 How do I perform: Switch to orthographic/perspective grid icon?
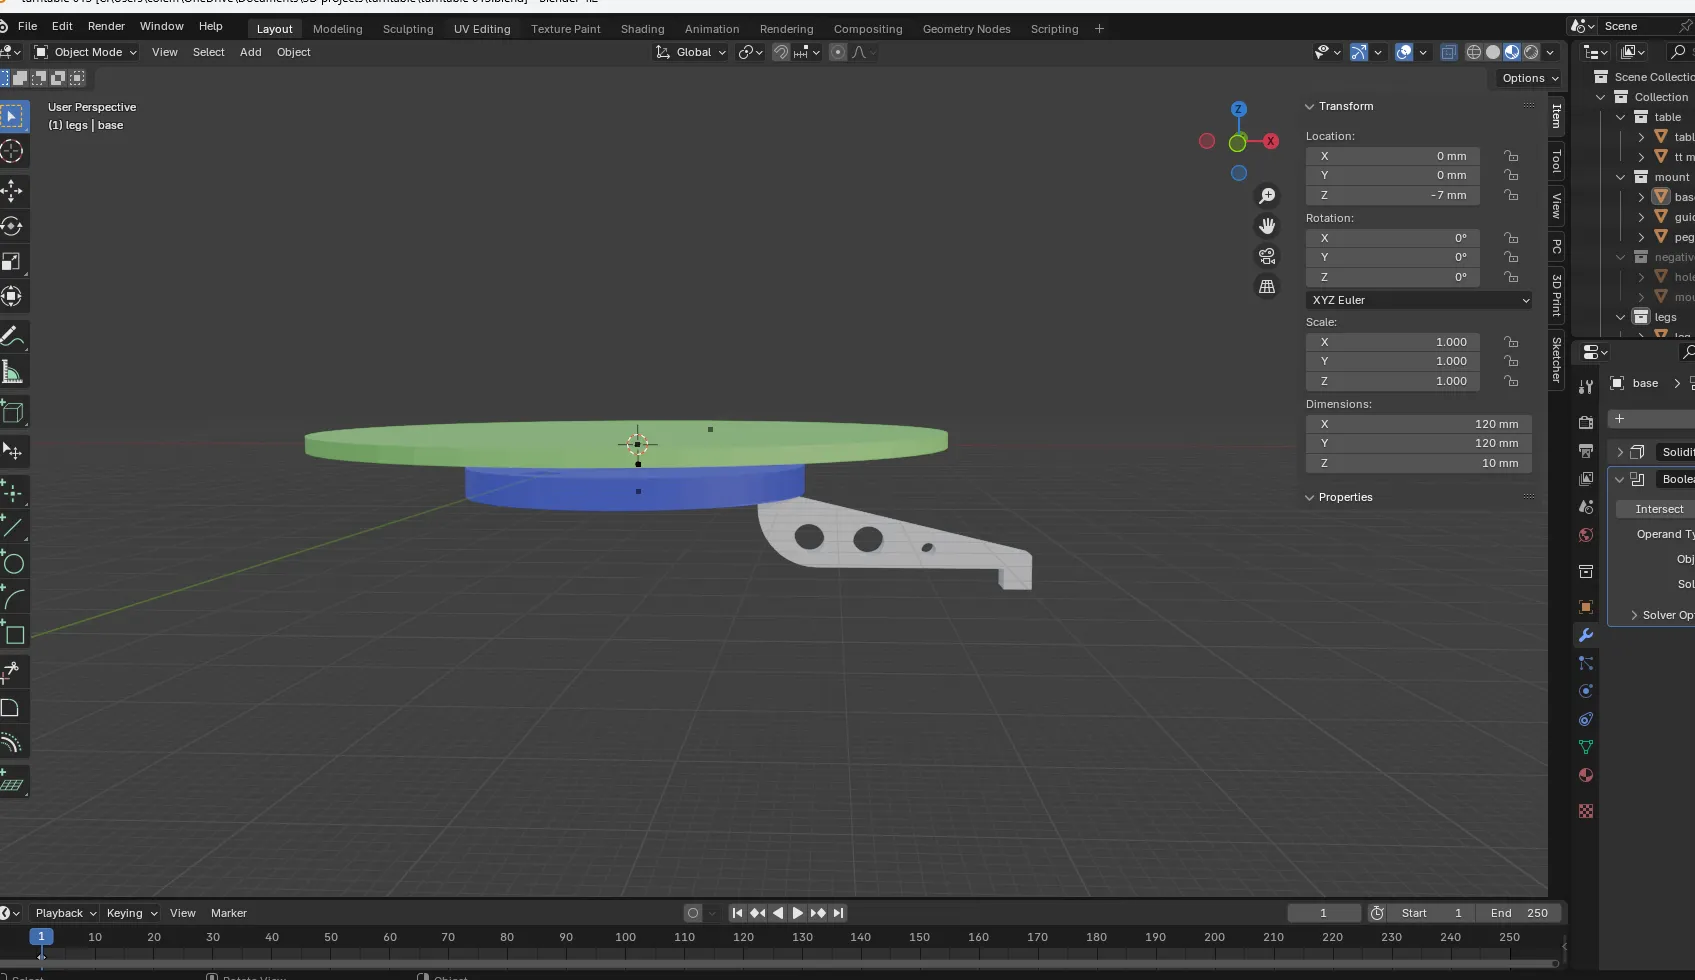pos(1267,287)
